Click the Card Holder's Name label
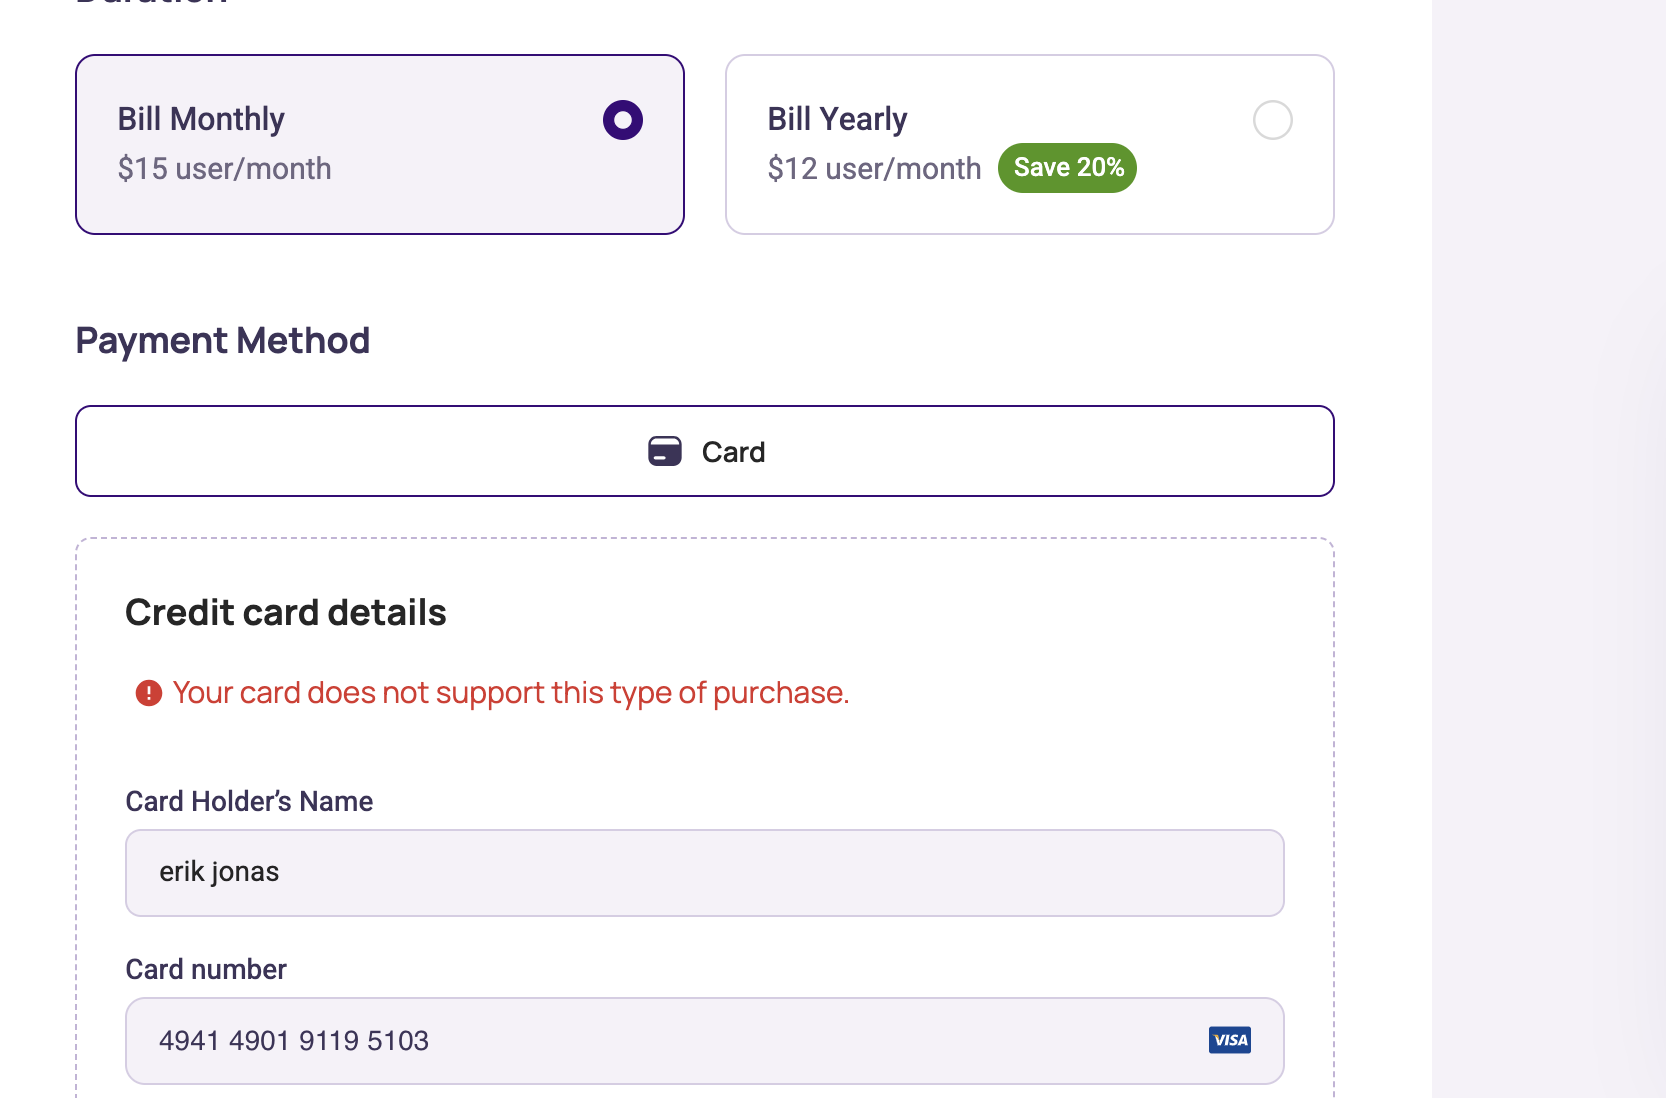Screen dimensions: 1666x1098 click(249, 801)
